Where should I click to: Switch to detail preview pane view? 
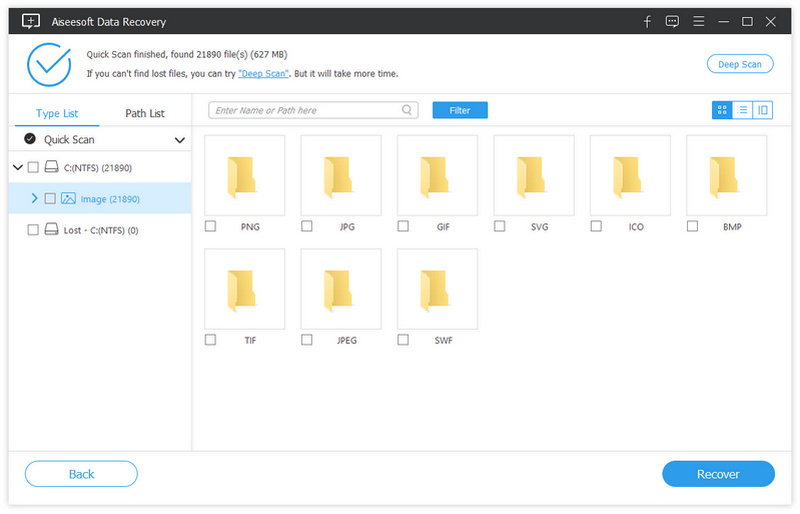(763, 110)
